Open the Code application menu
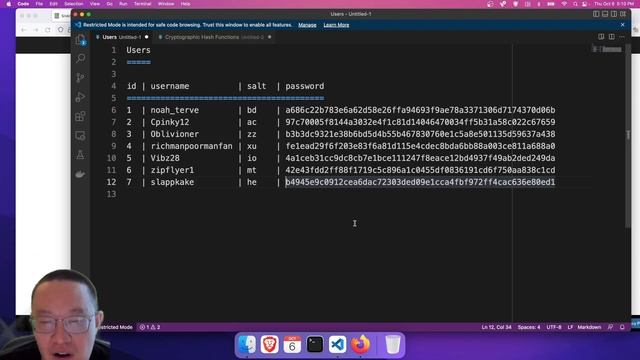Screen dimensions: 640x360 tap(23, 4)
